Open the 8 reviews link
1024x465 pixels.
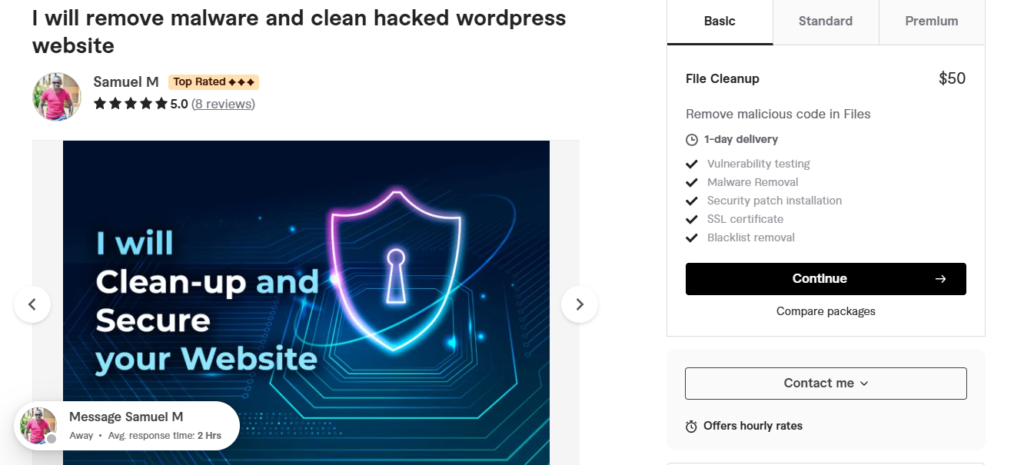click(x=223, y=104)
